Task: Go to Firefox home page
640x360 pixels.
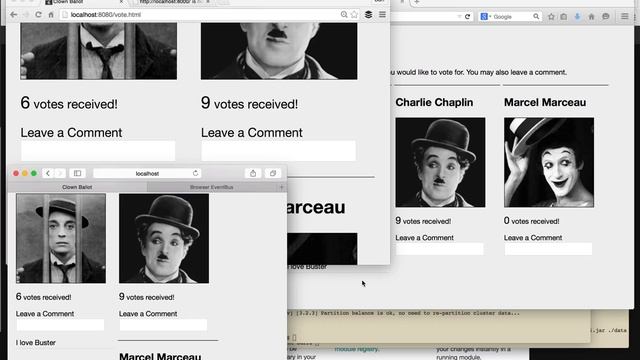Action: point(591,17)
